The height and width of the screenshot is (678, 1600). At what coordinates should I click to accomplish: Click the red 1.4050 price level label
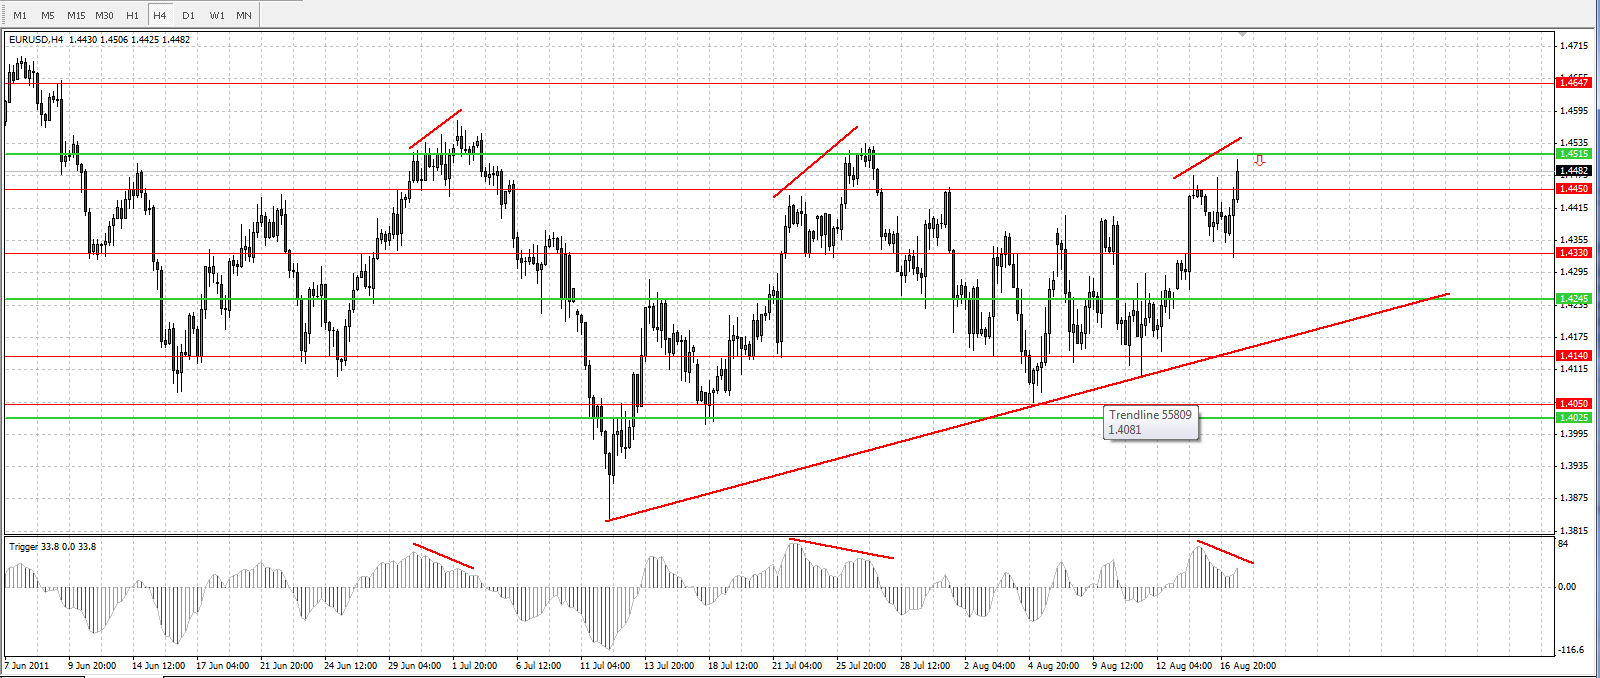point(1574,404)
